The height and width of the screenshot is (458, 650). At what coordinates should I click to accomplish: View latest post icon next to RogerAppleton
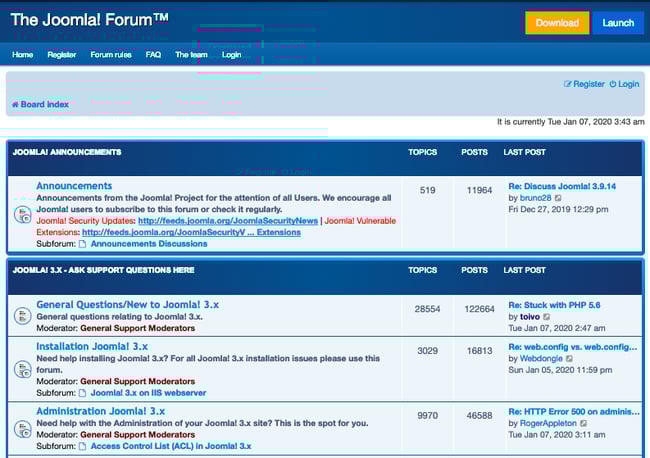(x=584, y=423)
